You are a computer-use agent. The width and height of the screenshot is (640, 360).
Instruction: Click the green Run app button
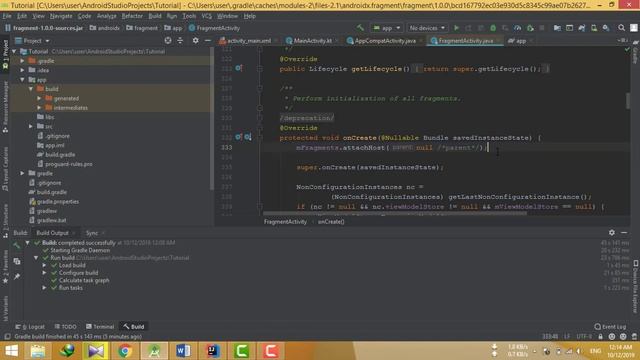click(x=456, y=28)
